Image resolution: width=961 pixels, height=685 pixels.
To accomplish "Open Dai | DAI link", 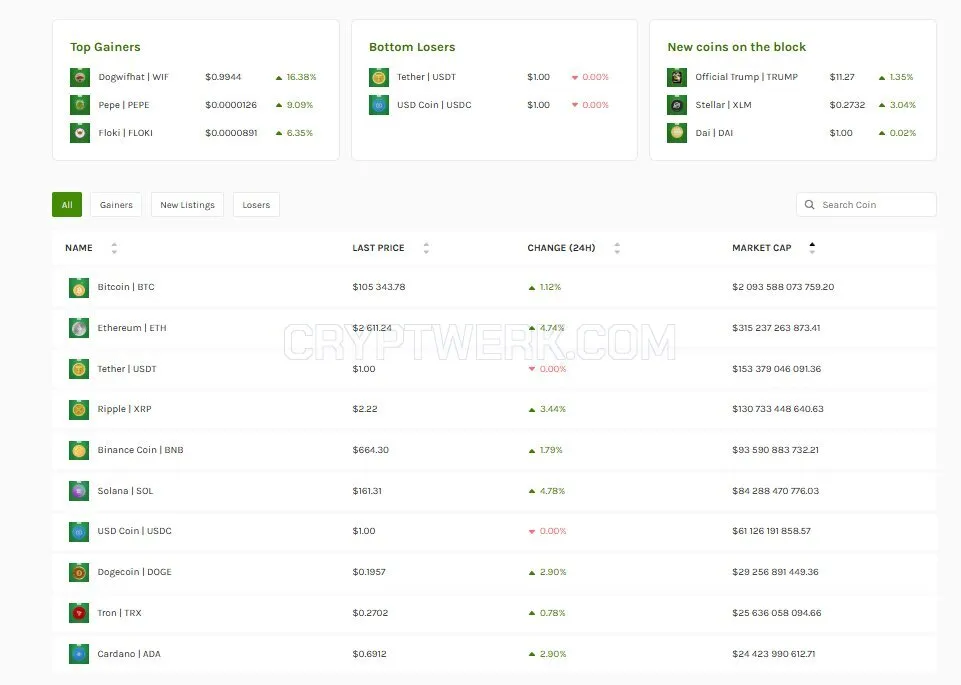I will pyautogui.click(x=714, y=132).
